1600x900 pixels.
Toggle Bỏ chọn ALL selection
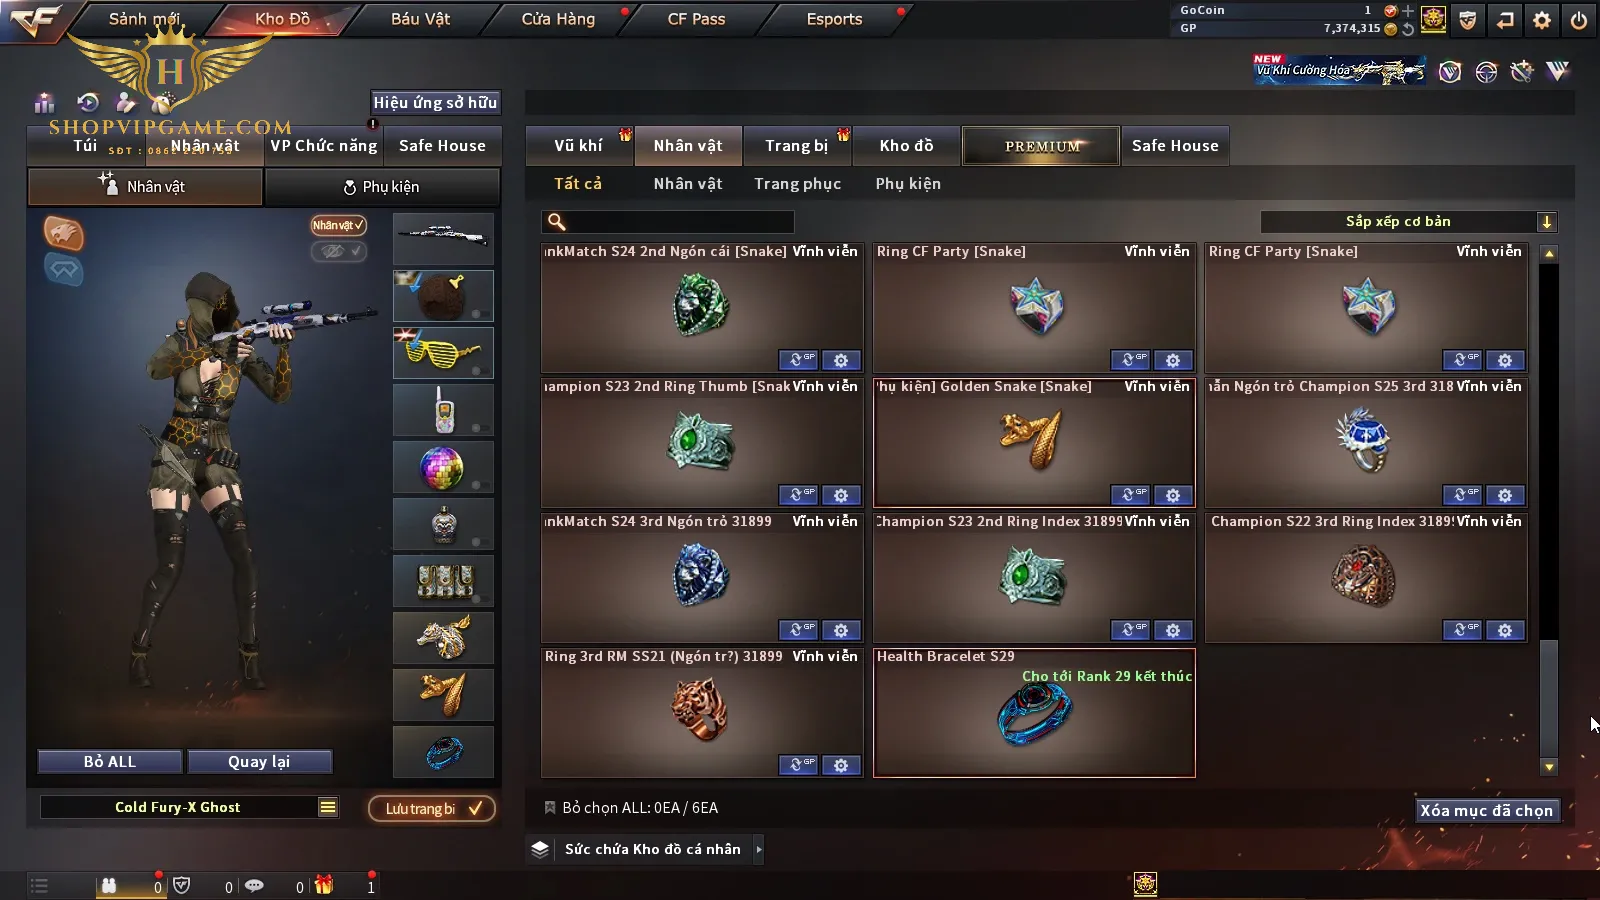point(550,808)
